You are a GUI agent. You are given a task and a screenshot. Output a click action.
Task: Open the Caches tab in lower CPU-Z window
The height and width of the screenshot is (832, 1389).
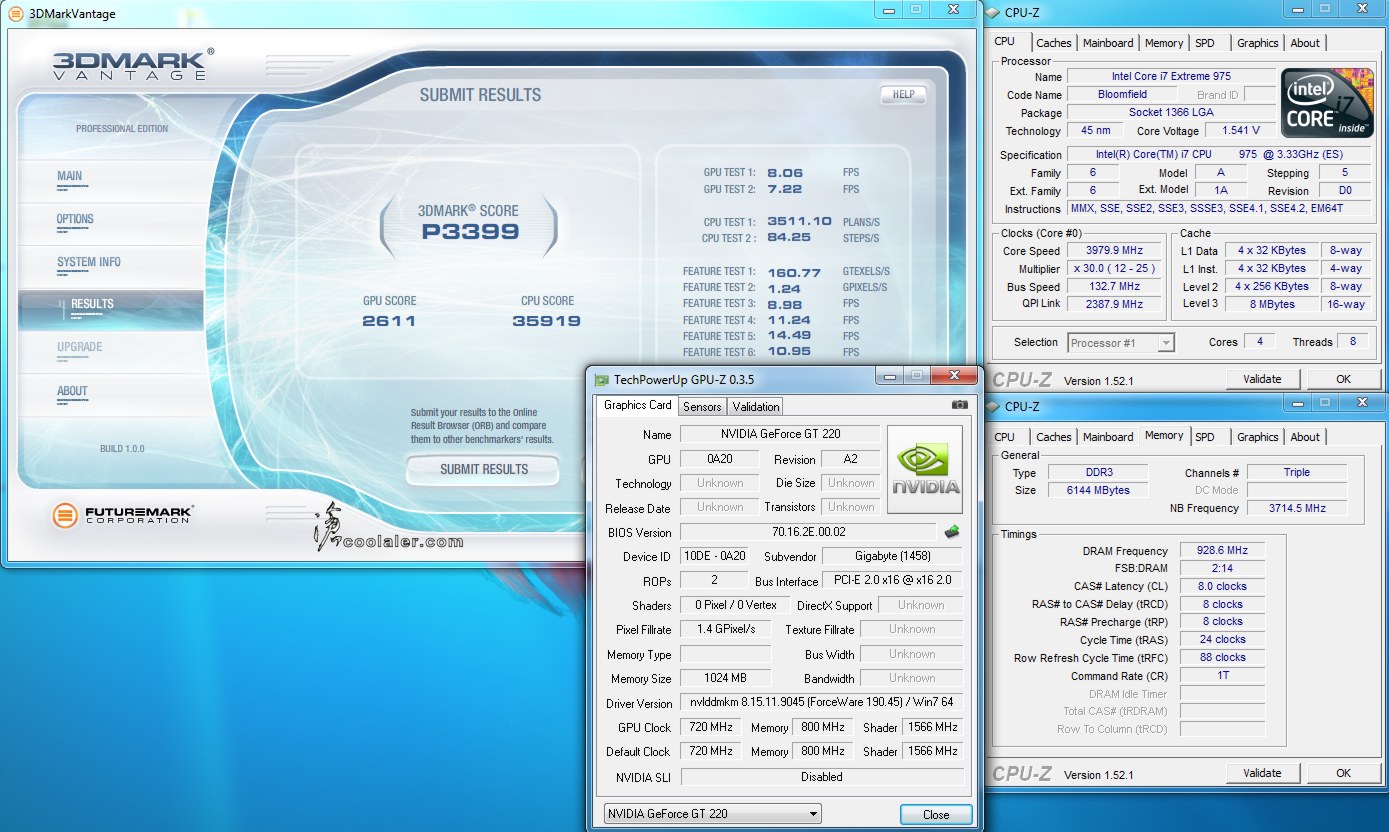[x=1053, y=437]
